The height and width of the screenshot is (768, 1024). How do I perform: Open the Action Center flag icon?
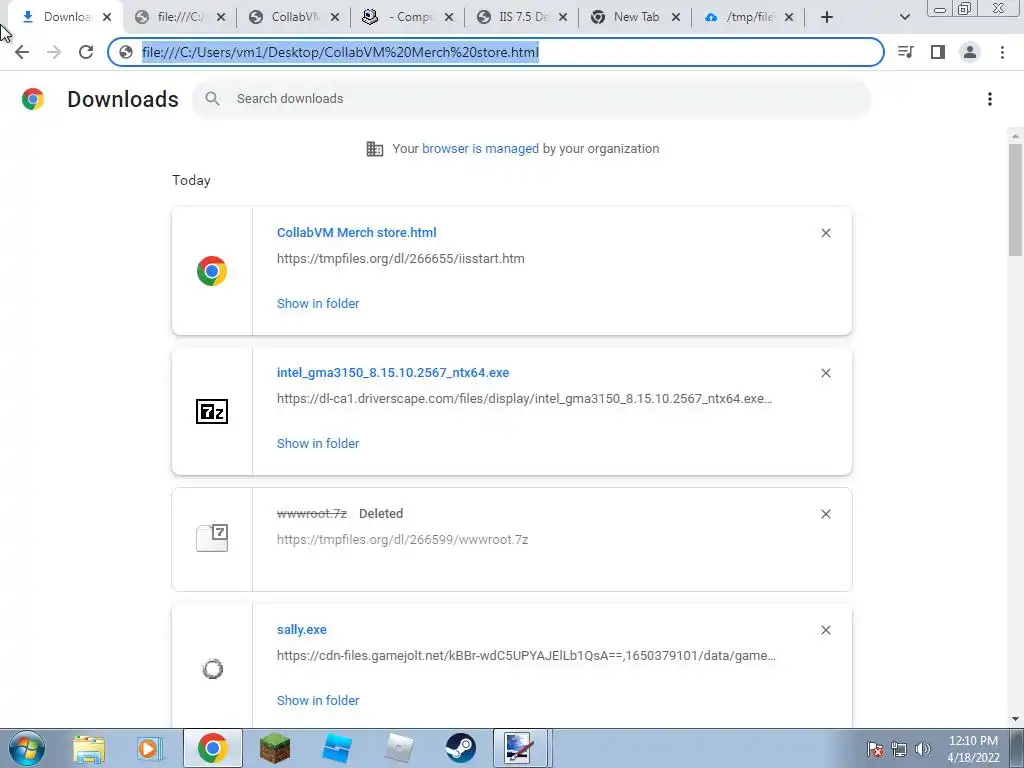click(875, 749)
